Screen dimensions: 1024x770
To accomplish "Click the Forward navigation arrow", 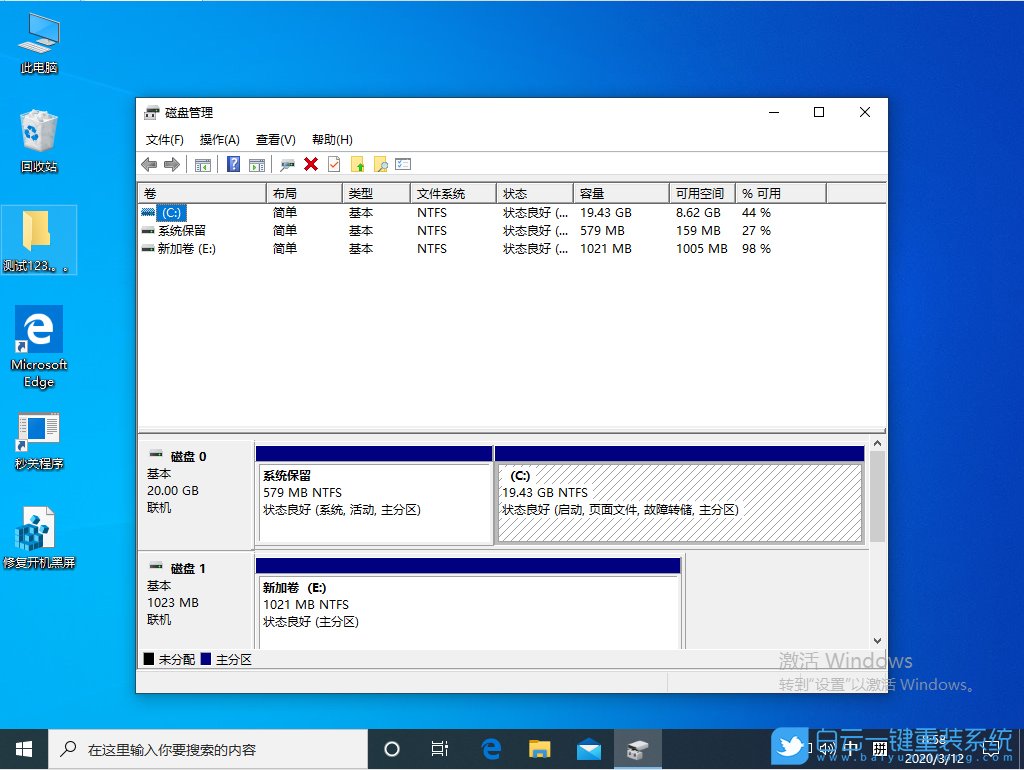I will 172,164.
